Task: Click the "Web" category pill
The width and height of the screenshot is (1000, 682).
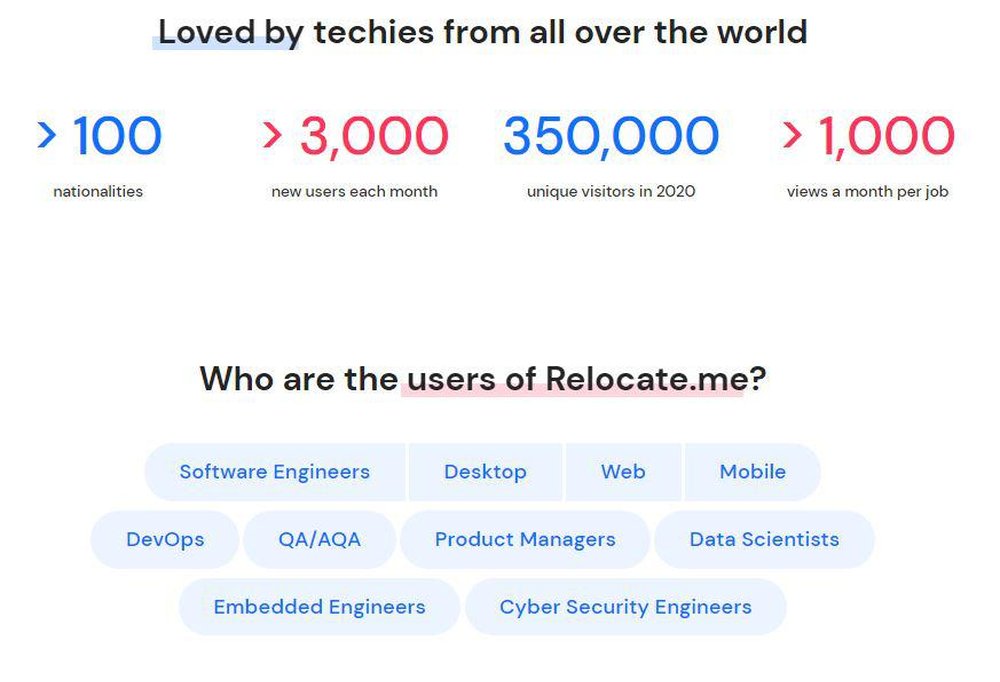Action: click(623, 471)
